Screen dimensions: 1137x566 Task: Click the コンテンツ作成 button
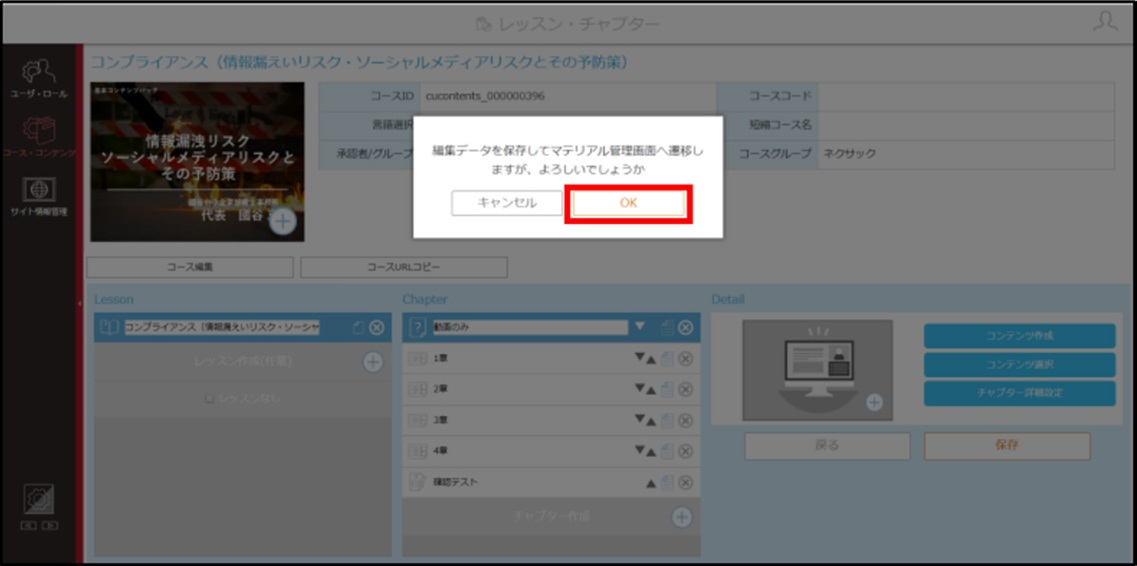coord(1020,336)
